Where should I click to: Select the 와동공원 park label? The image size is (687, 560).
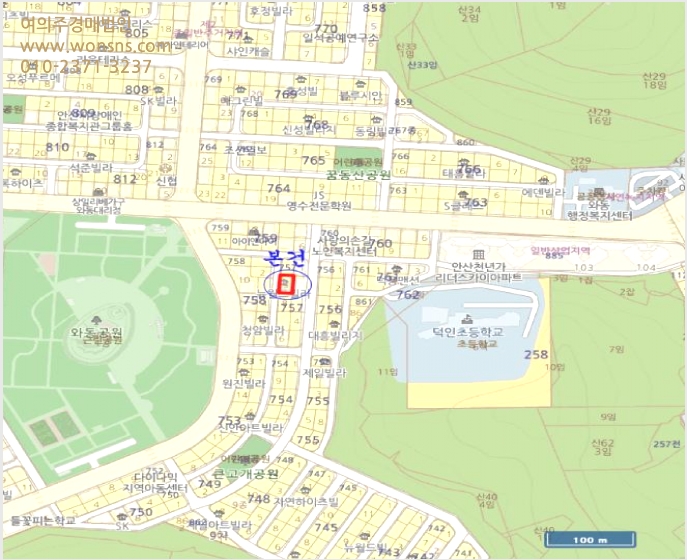(x=96, y=332)
